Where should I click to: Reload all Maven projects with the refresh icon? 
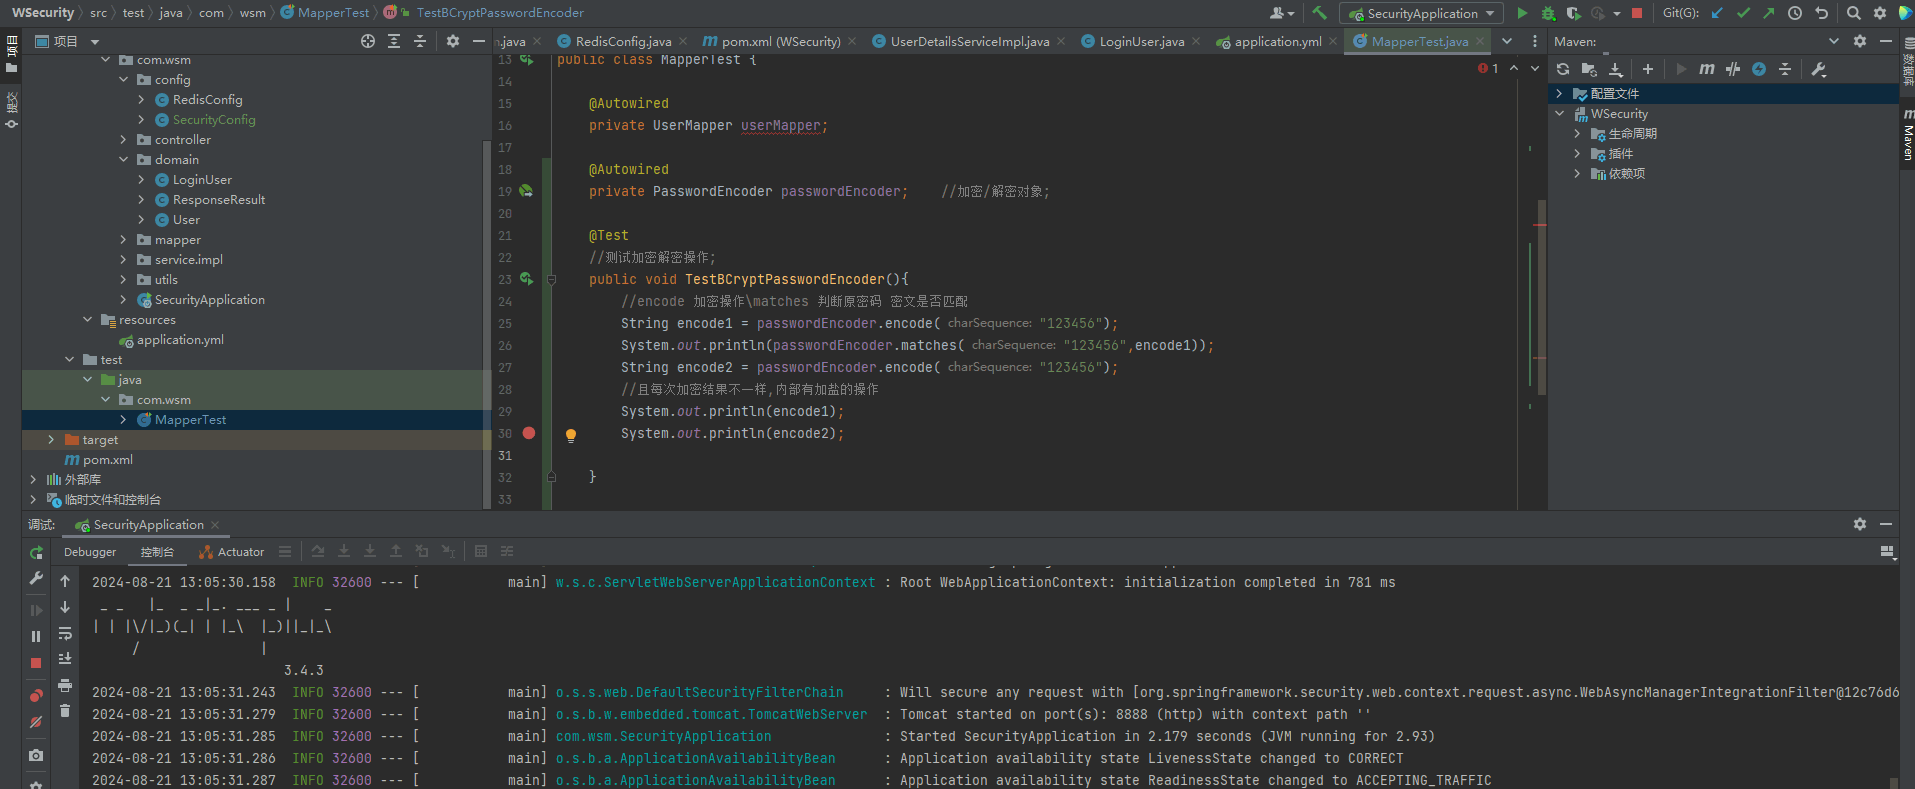(1563, 69)
